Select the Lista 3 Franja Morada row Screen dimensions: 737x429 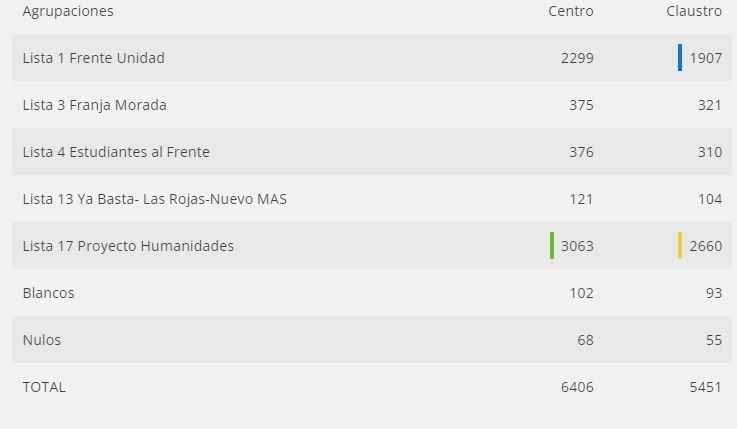tap(94, 105)
